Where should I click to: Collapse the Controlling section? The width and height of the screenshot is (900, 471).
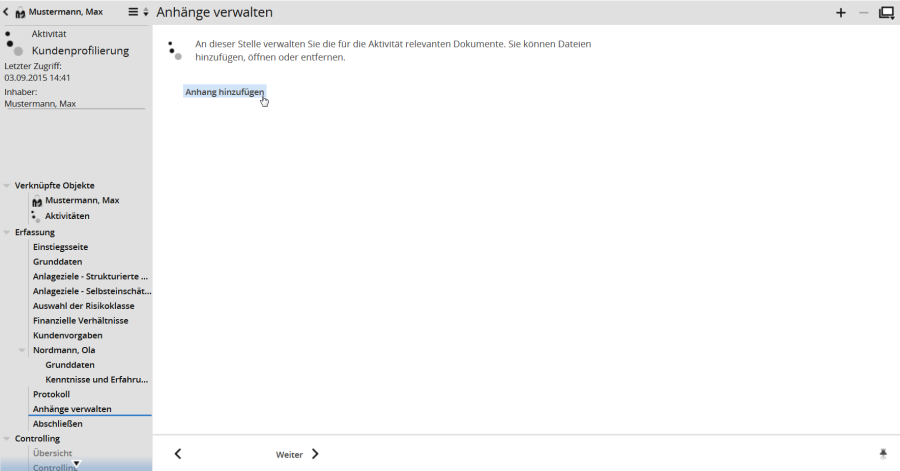[8, 438]
